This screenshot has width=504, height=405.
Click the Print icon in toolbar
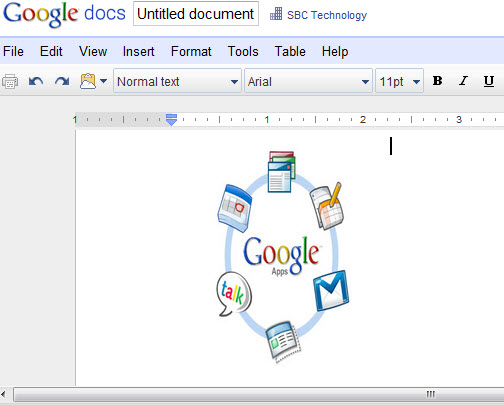click(x=10, y=82)
